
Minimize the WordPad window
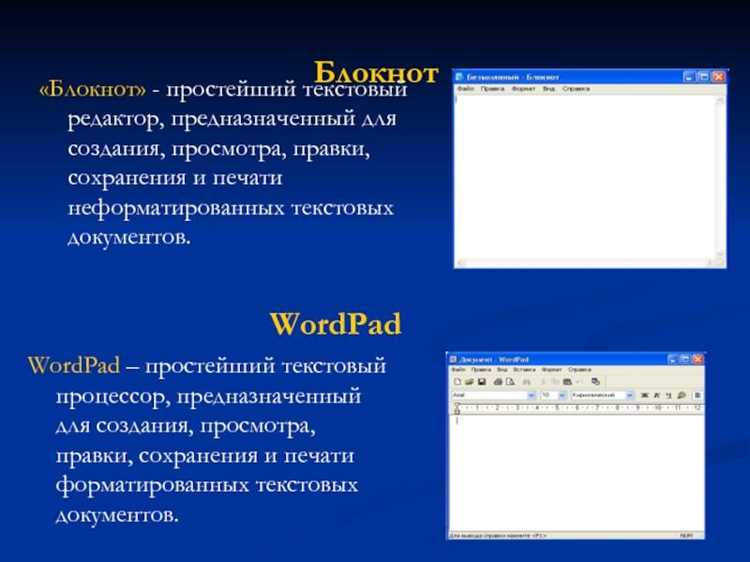[x=673, y=359]
